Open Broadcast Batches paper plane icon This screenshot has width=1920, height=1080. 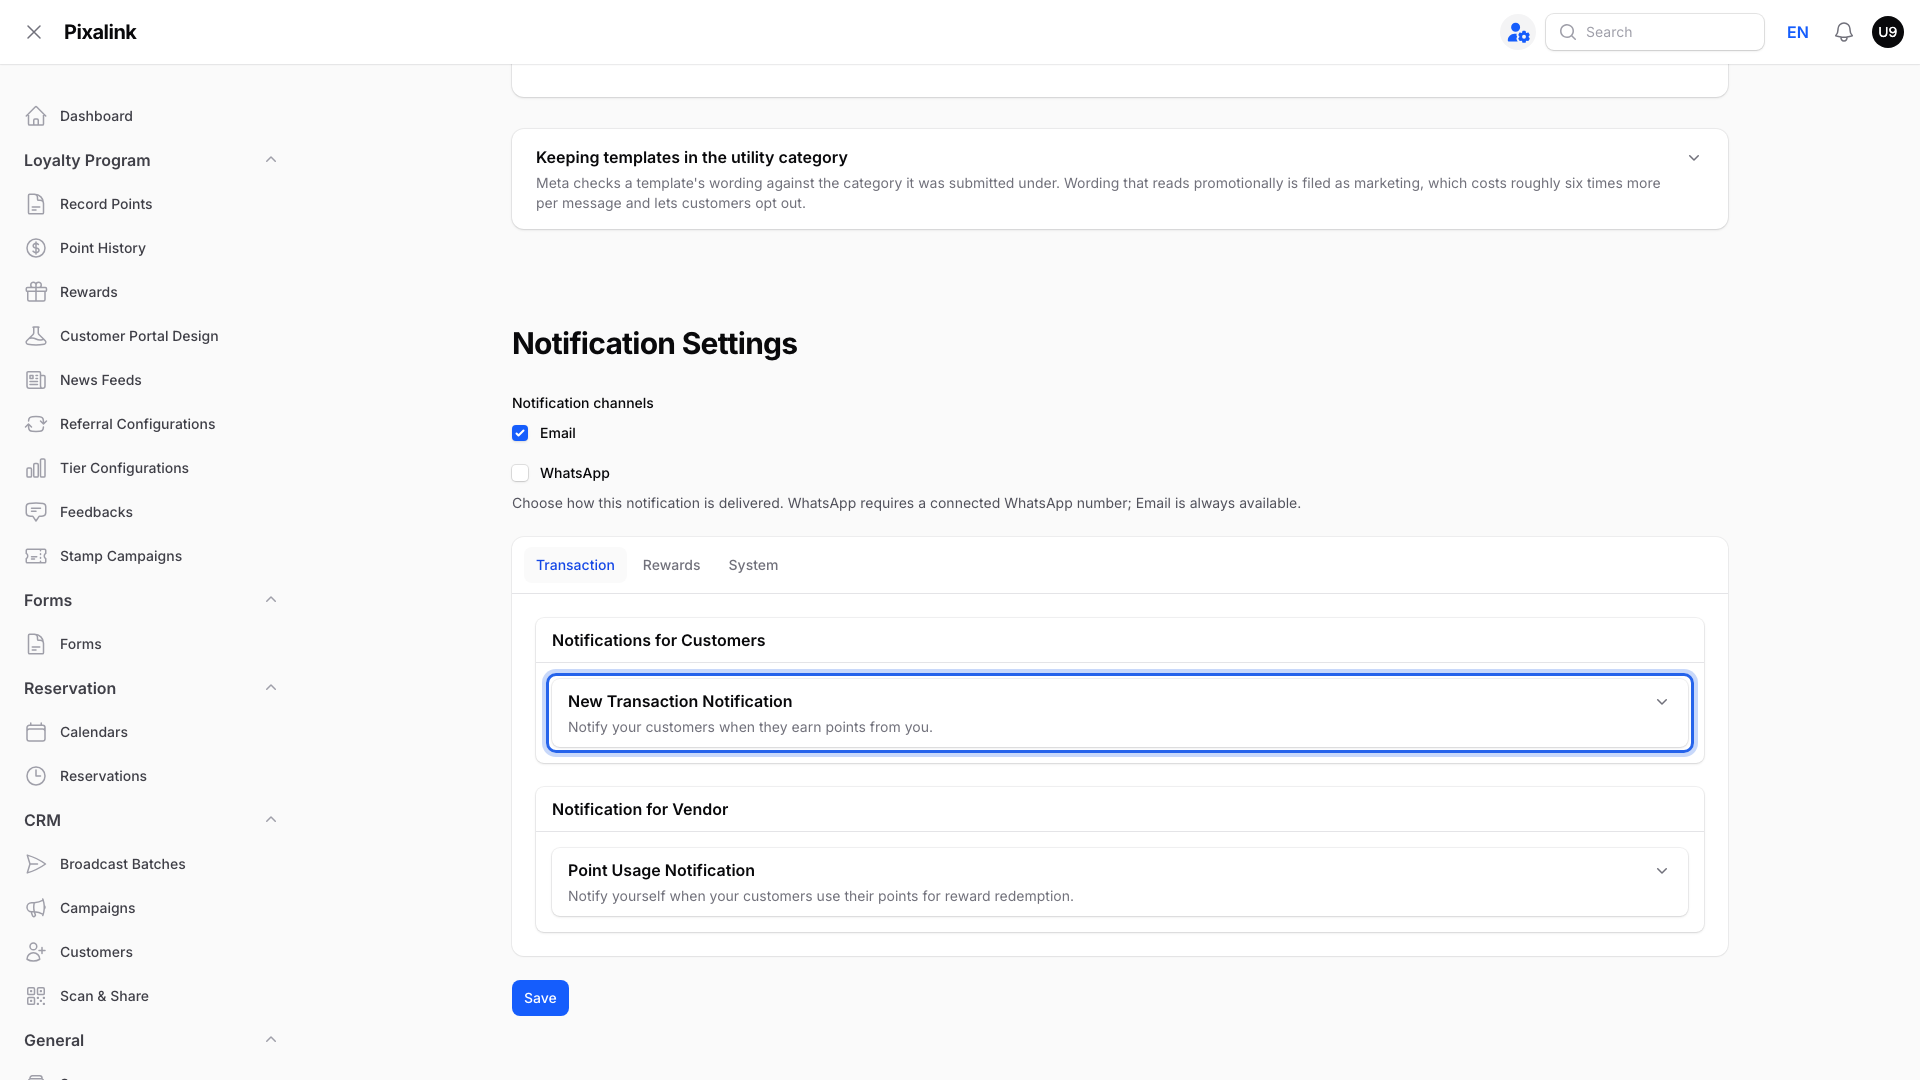36,864
